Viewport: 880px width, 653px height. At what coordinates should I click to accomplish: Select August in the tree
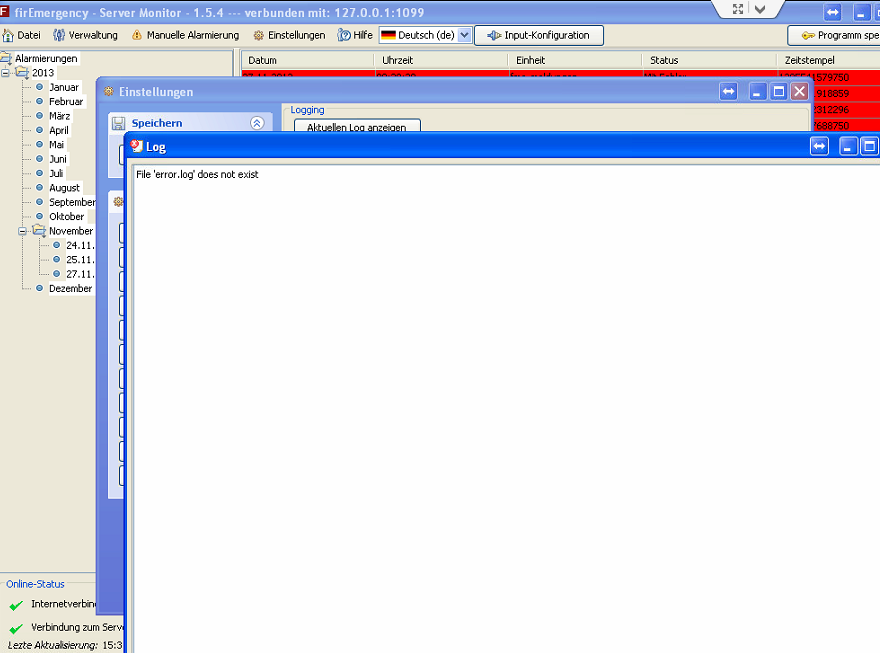point(64,188)
